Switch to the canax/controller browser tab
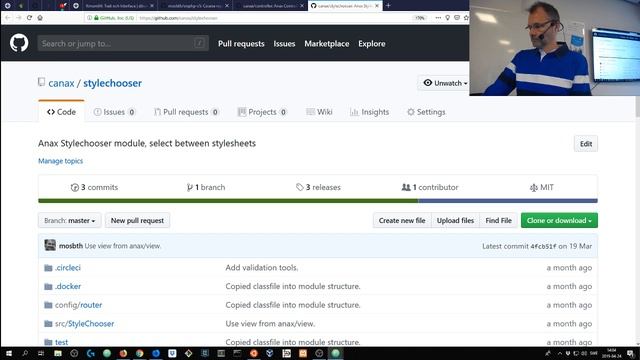 [x=269, y=6]
